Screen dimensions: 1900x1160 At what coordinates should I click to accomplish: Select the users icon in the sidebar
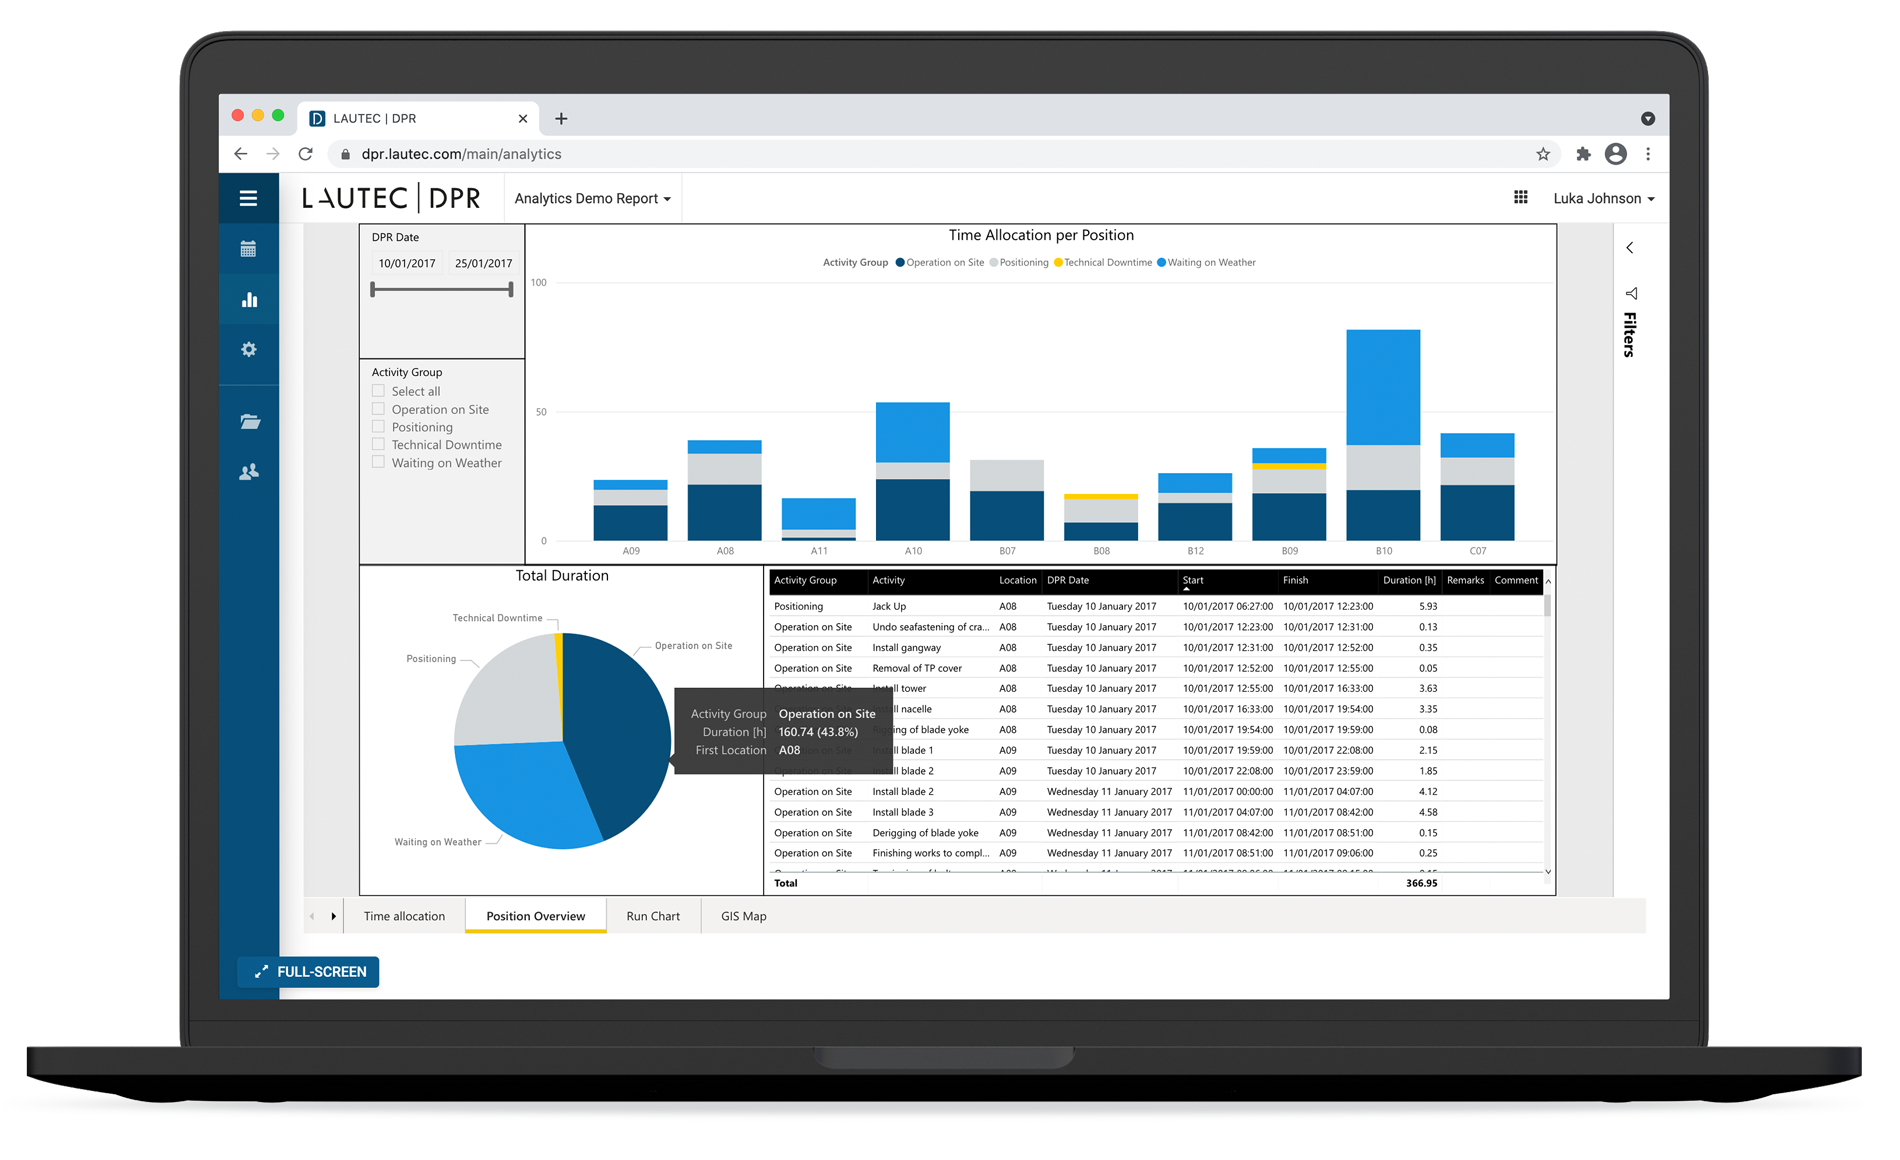tap(248, 471)
